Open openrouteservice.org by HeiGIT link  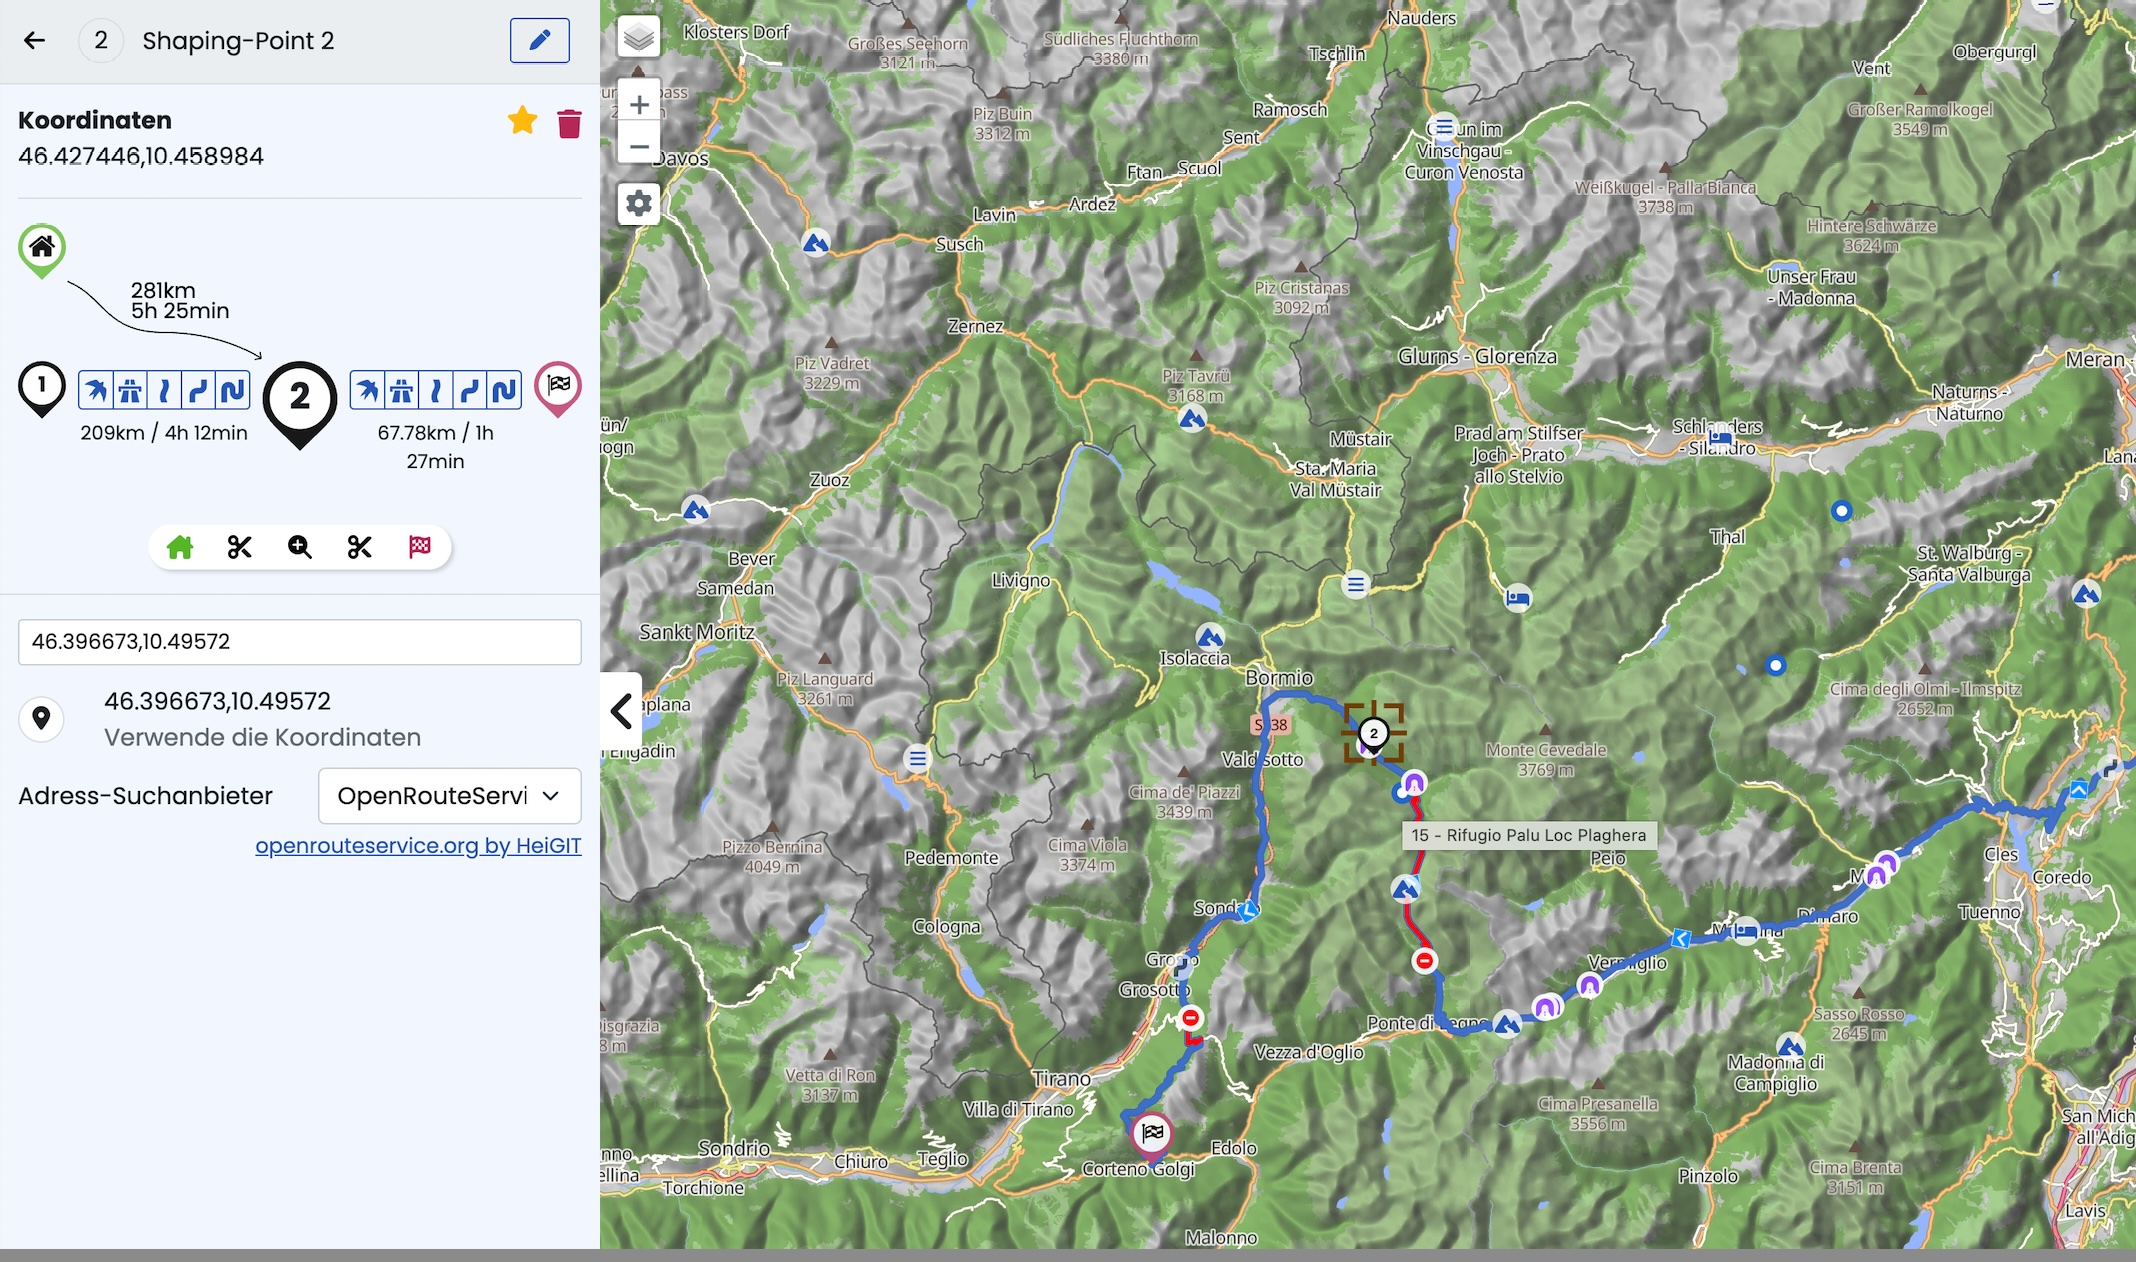tap(418, 846)
